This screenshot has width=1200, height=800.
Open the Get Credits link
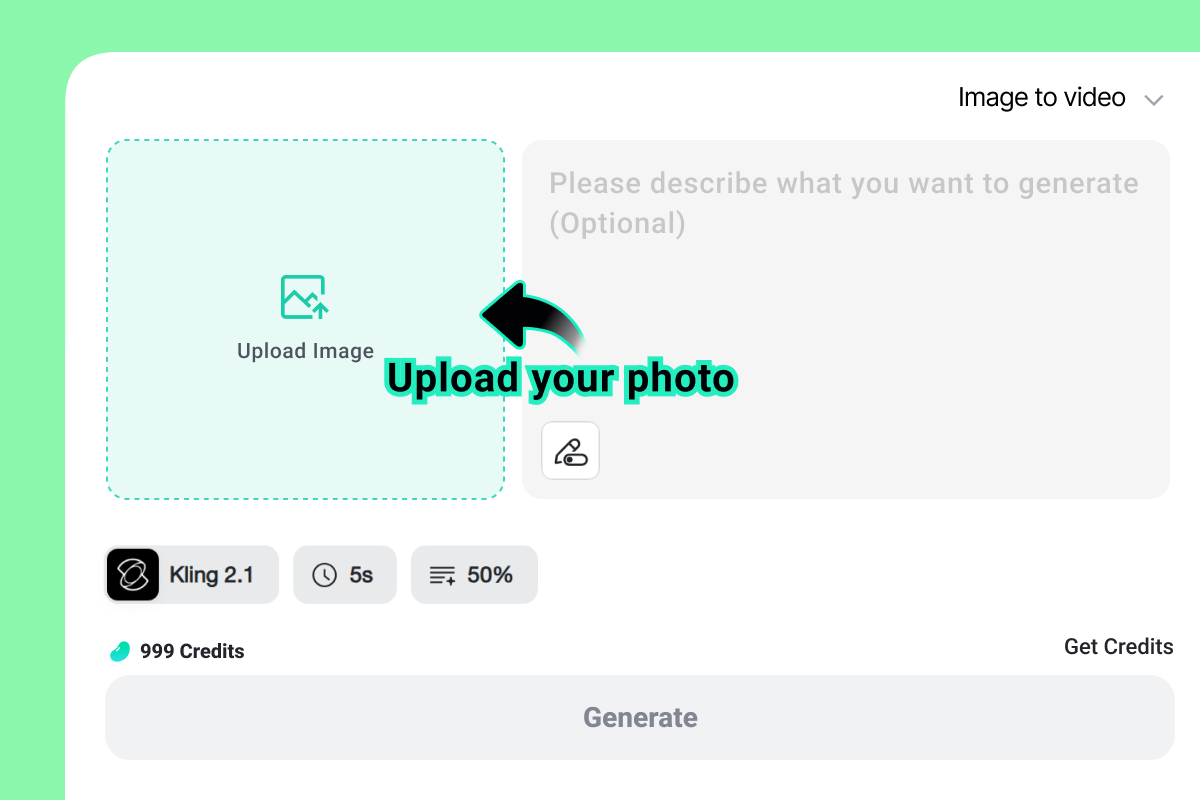point(1118,646)
